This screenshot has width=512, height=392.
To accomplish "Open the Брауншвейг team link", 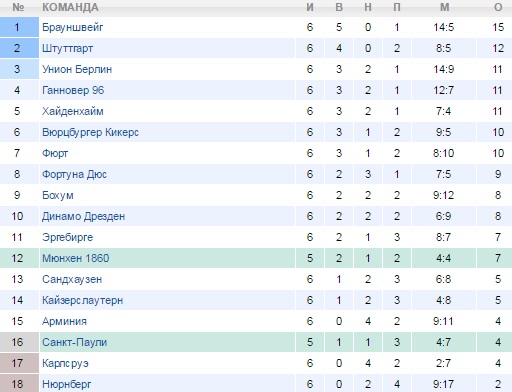I will 72,27.
